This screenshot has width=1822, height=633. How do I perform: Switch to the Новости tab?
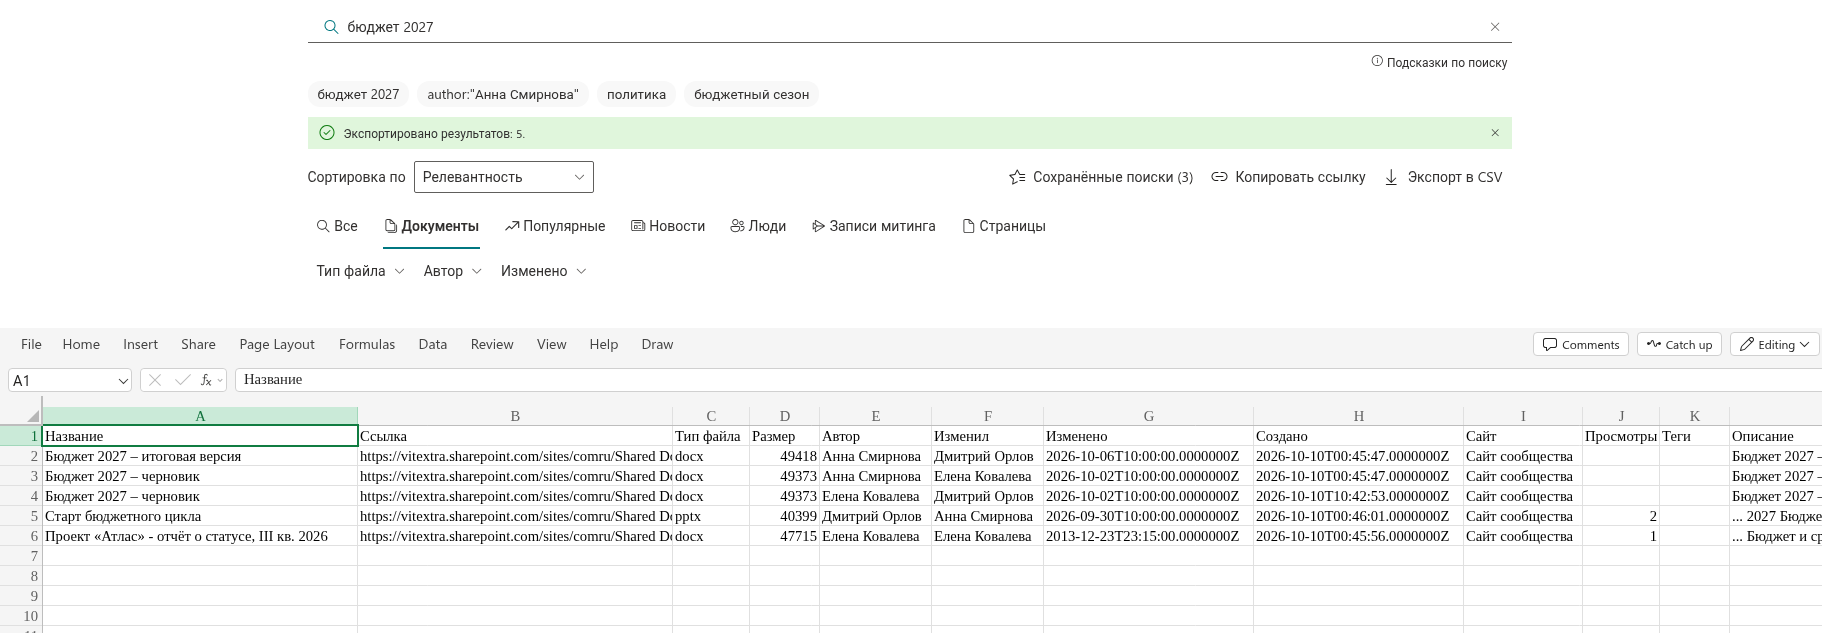(668, 226)
